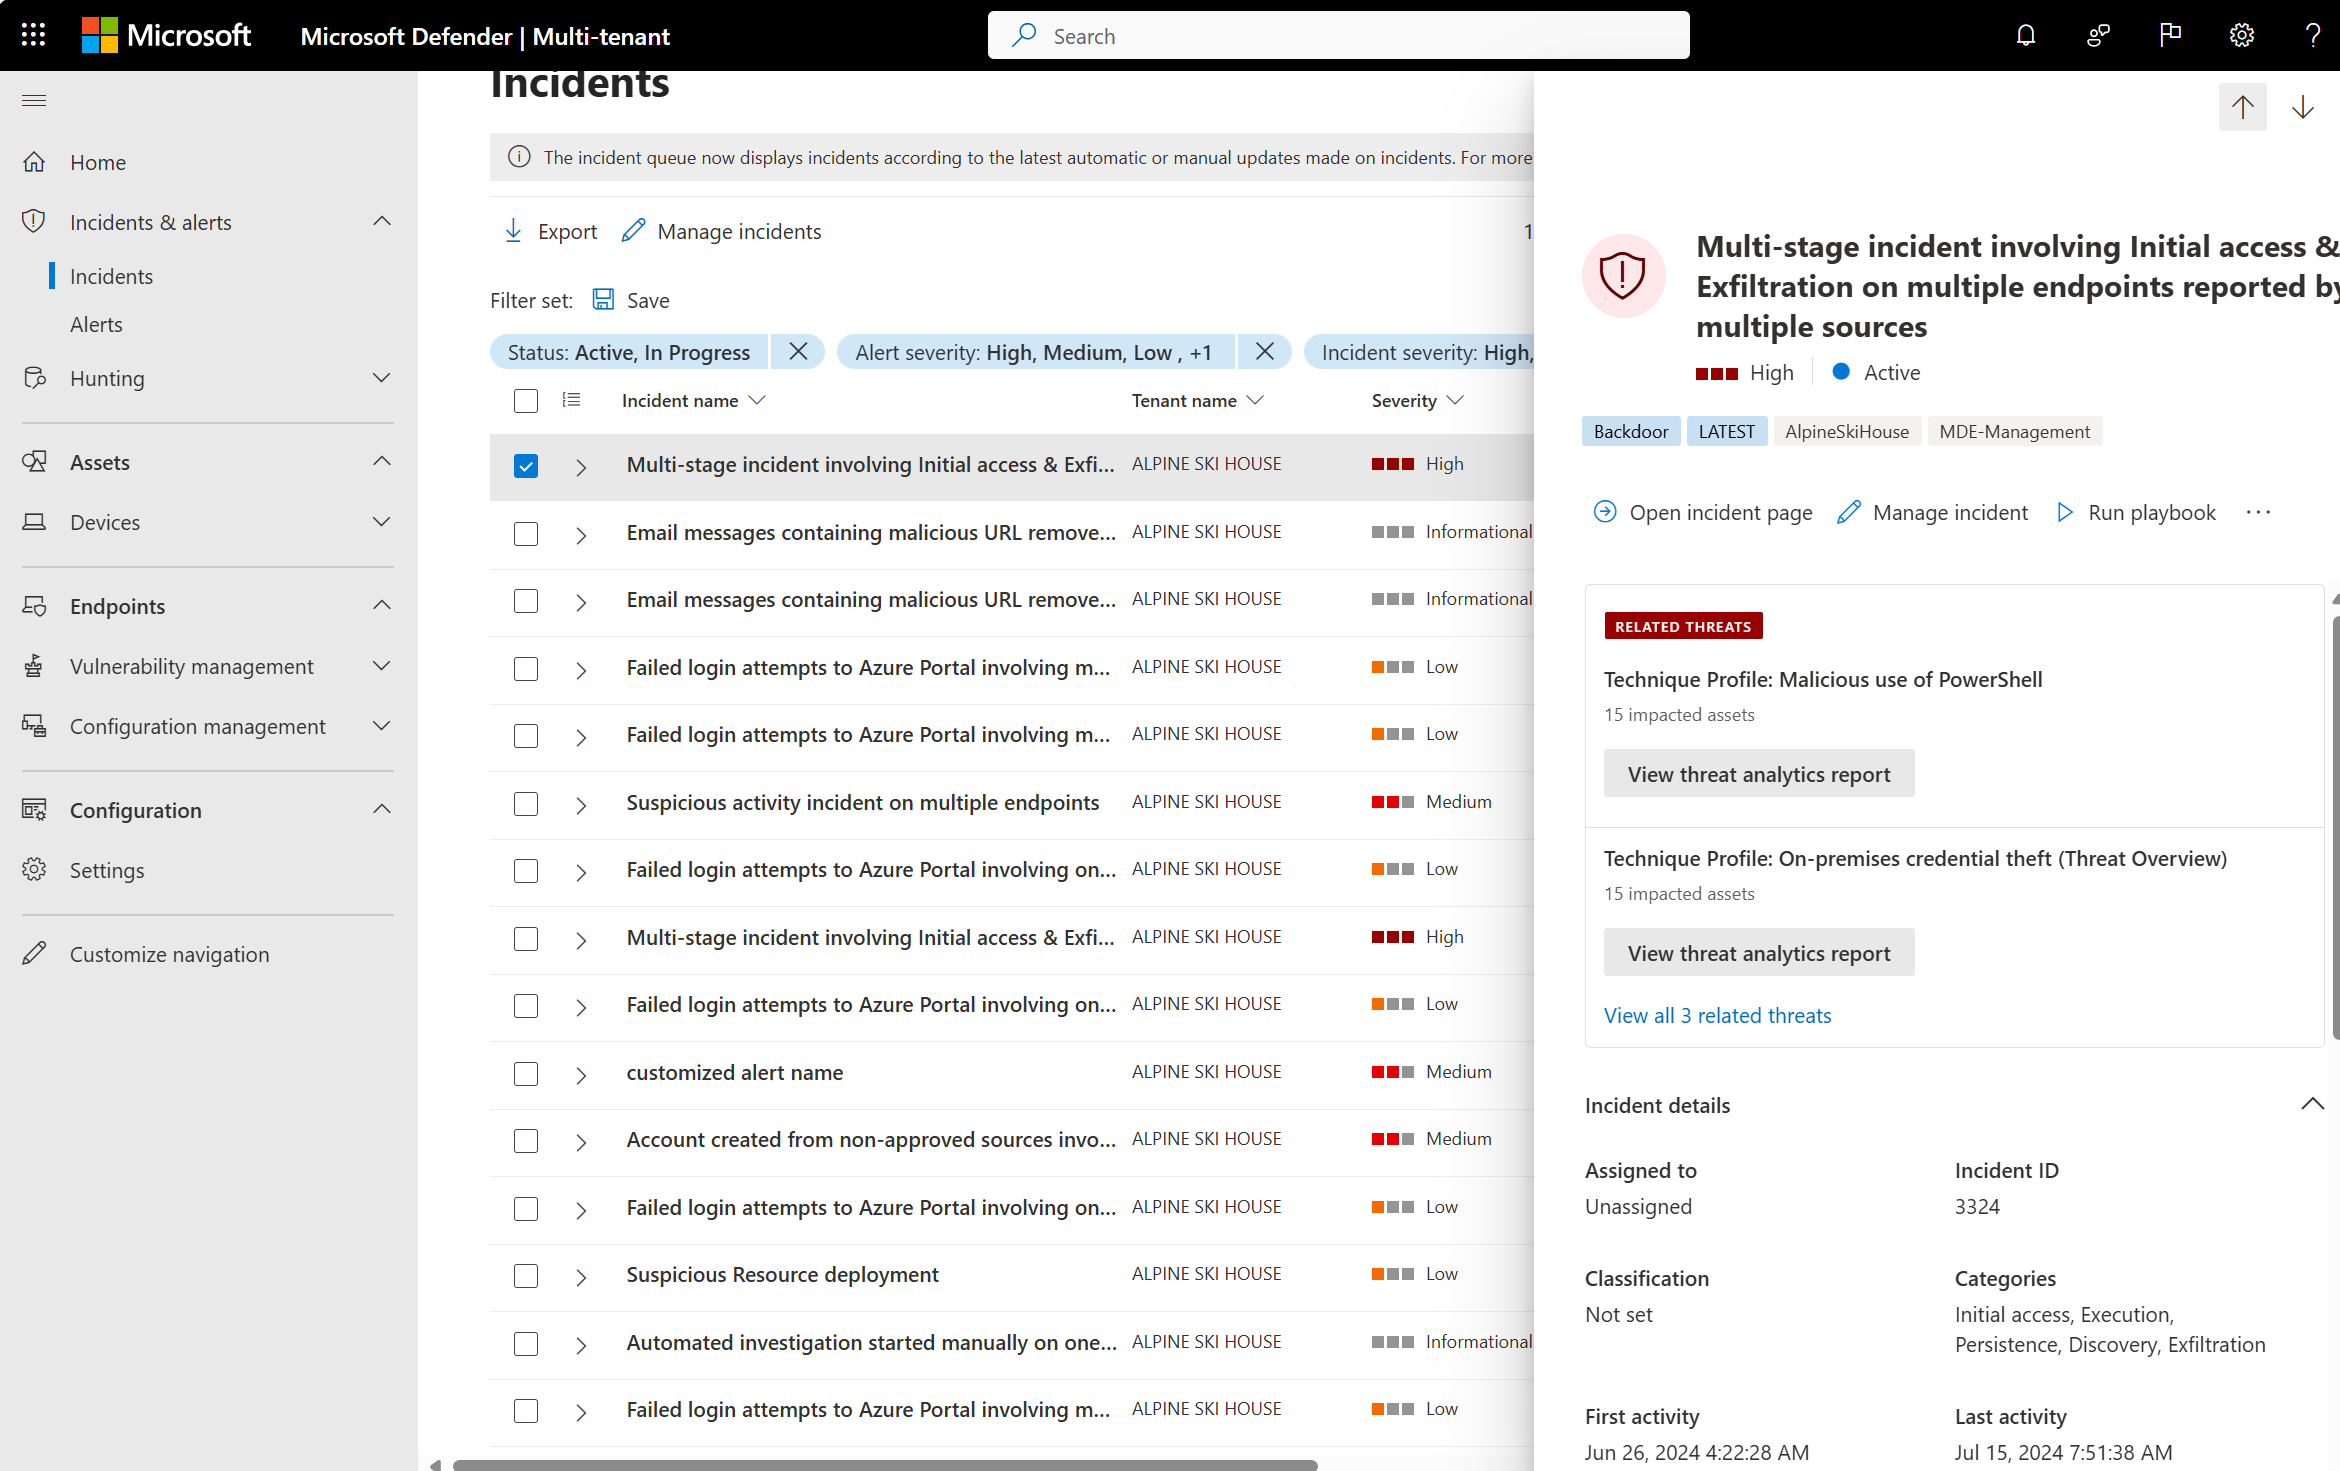Focus the Search field in top bar
The height and width of the screenshot is (1471, 2340).
pyautogui.click(x=1338, y=36)
